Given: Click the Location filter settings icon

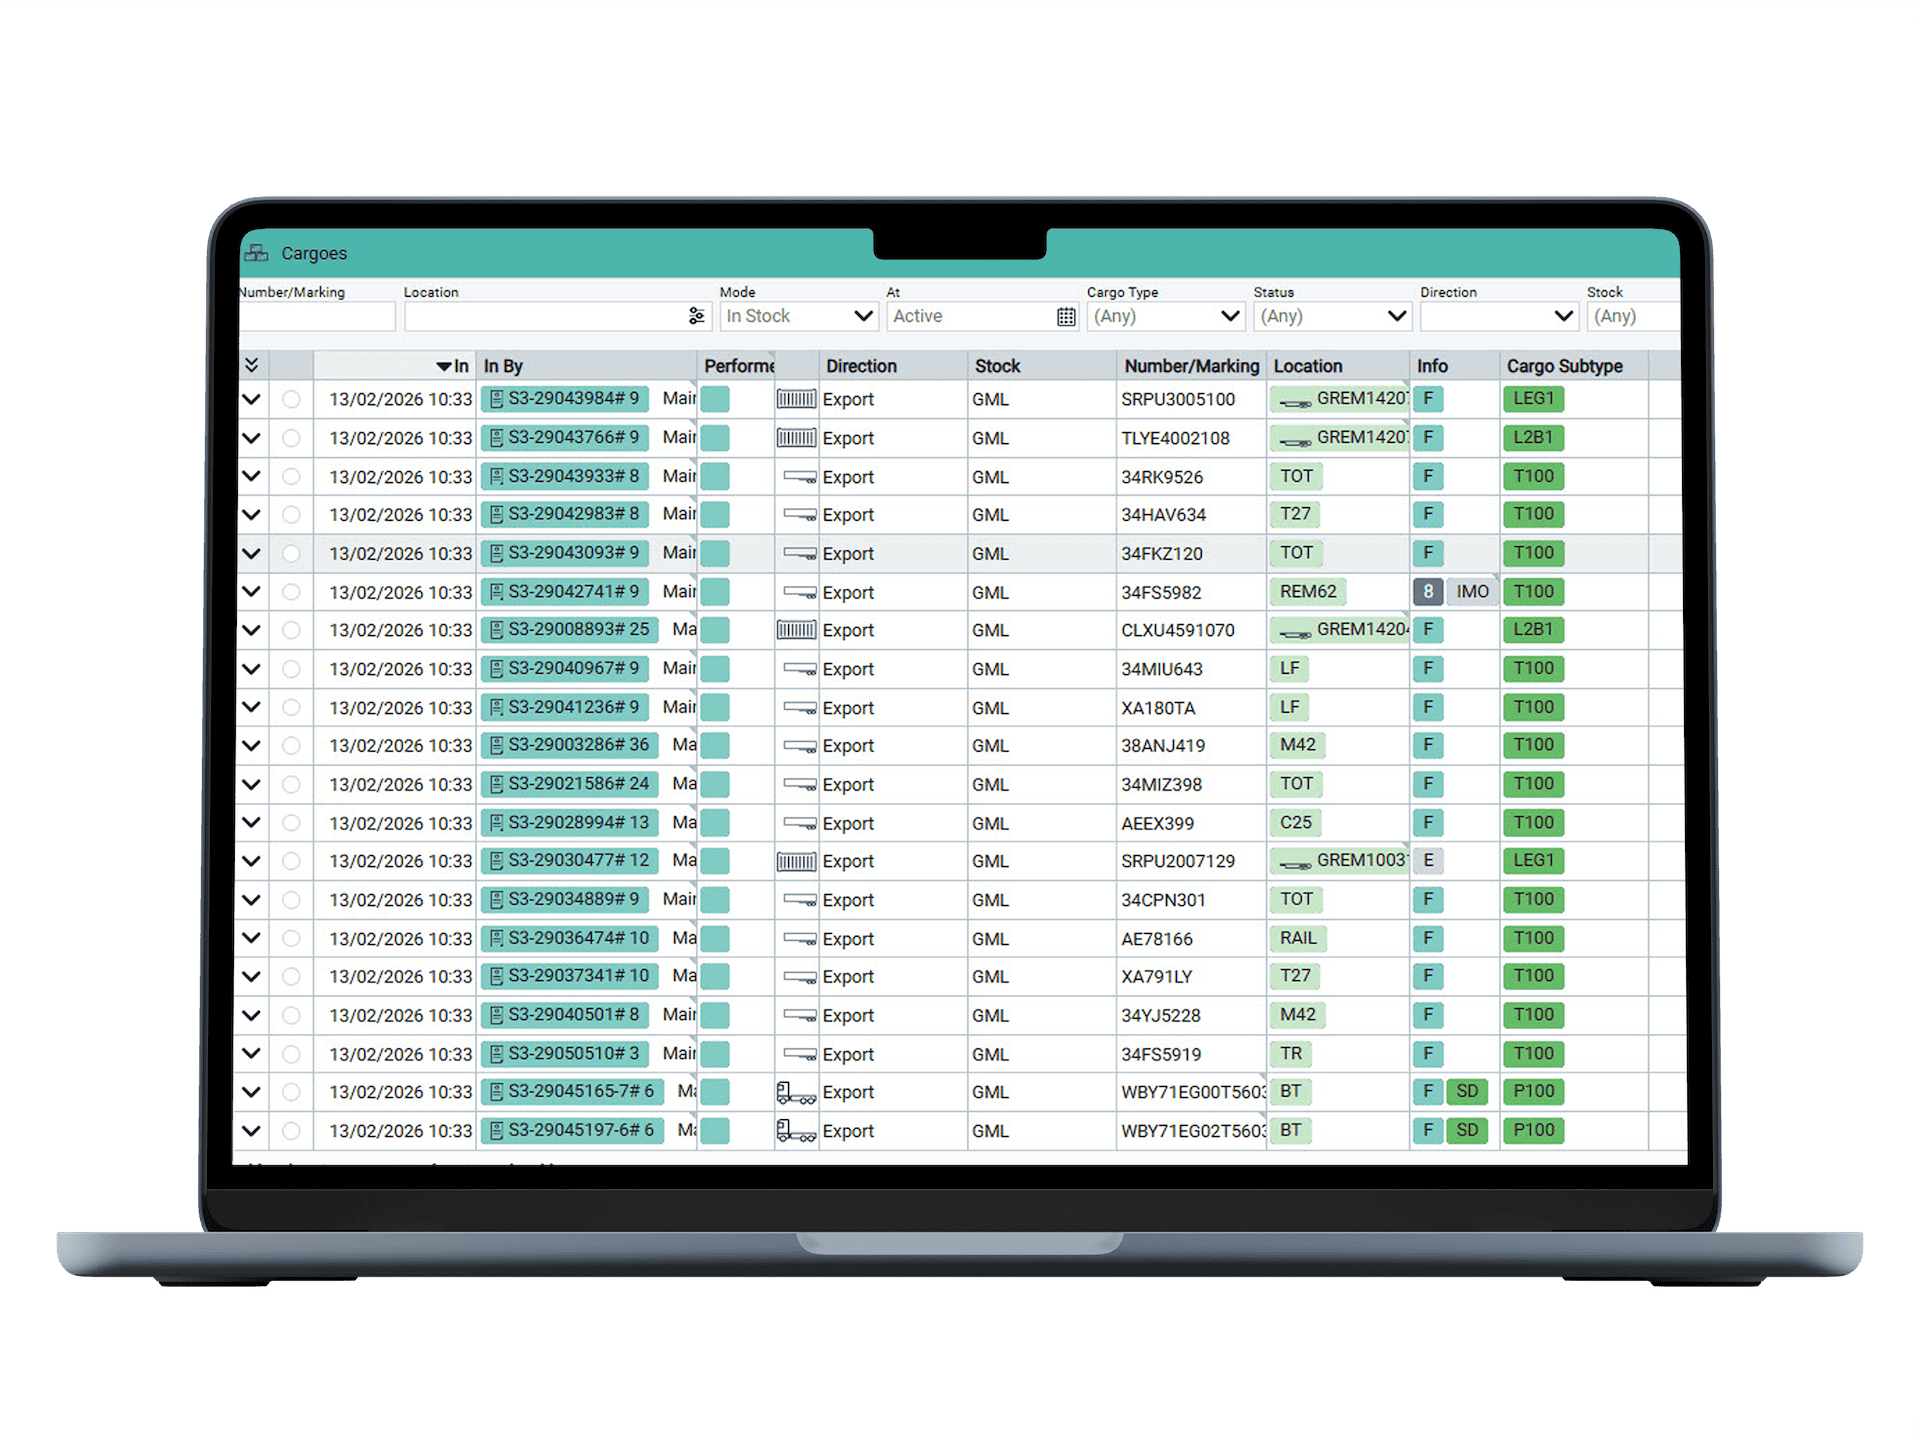Looking at the screenshot, I should (696, 316).
